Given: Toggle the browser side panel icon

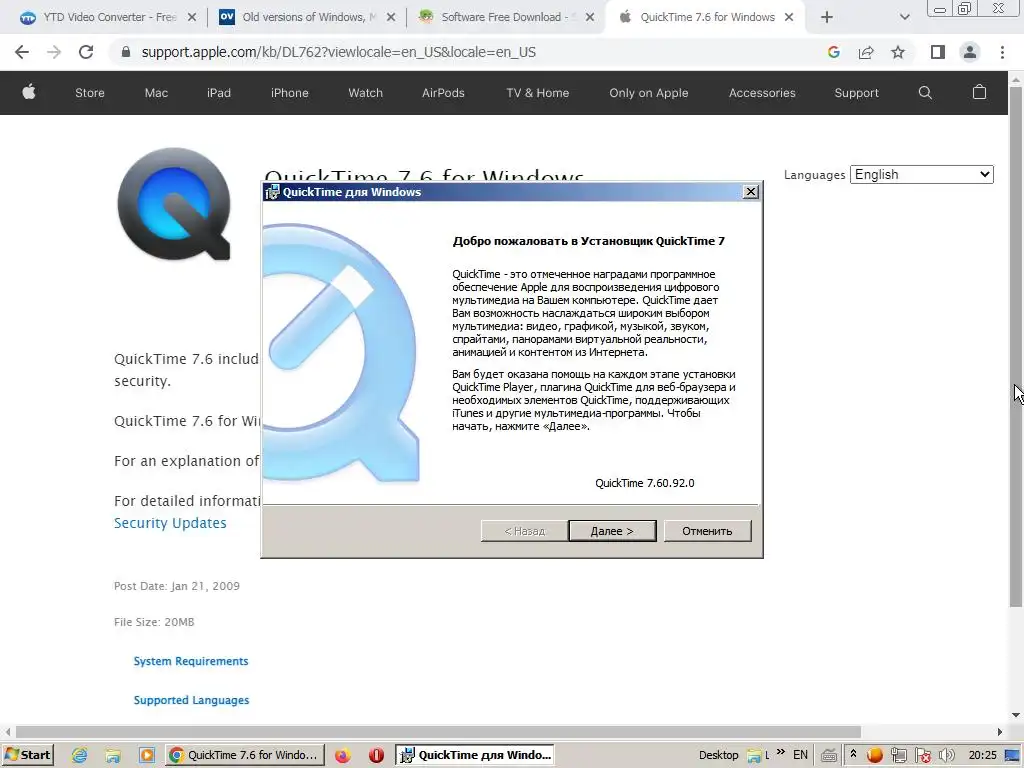Looking at the screenshot, I should [x=938, y=52].
